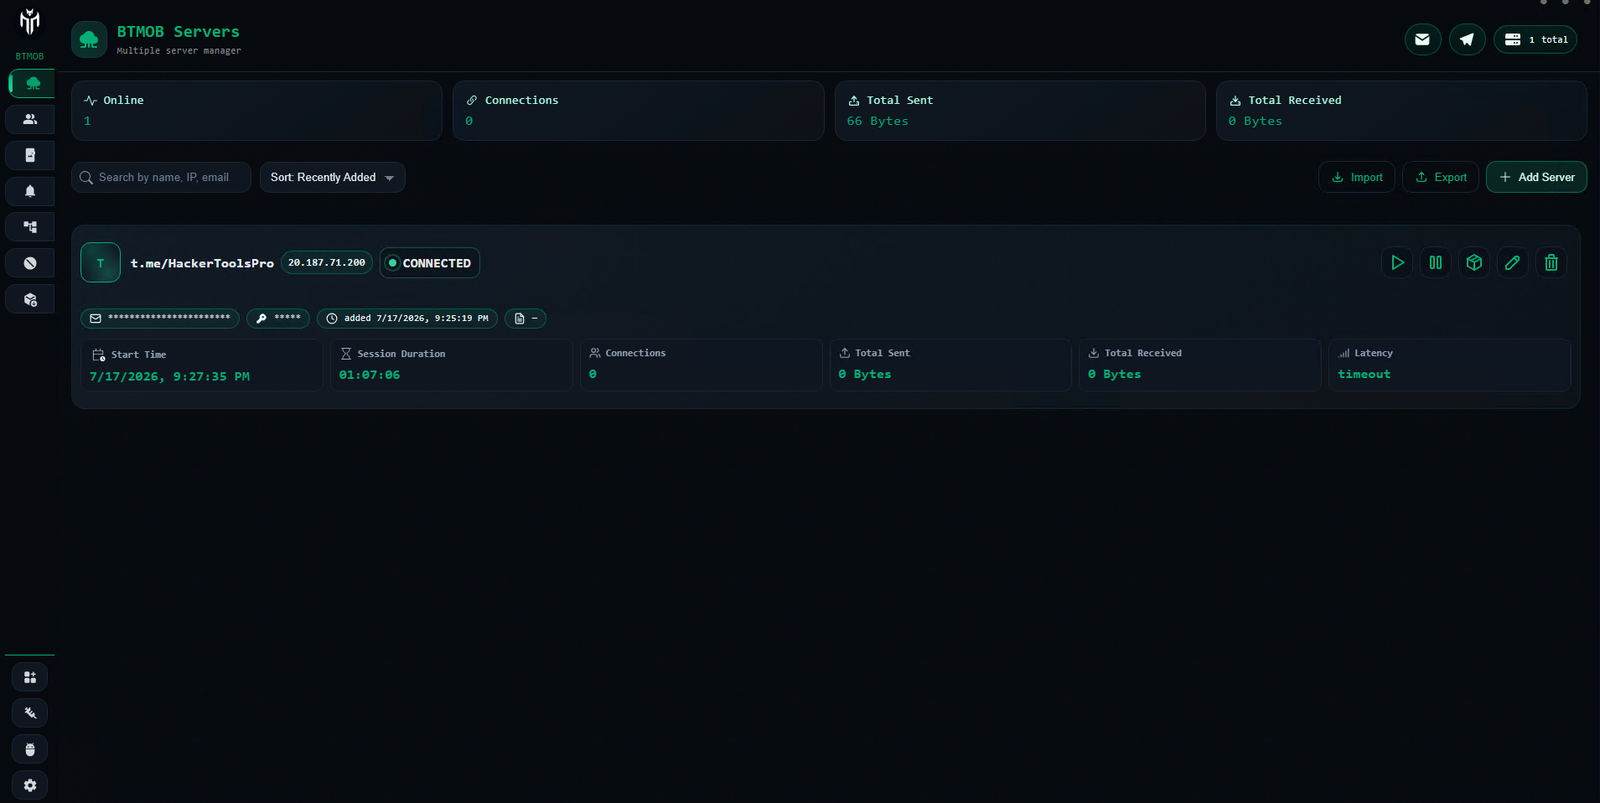Click the top Connections summary card

click(638, 111)
